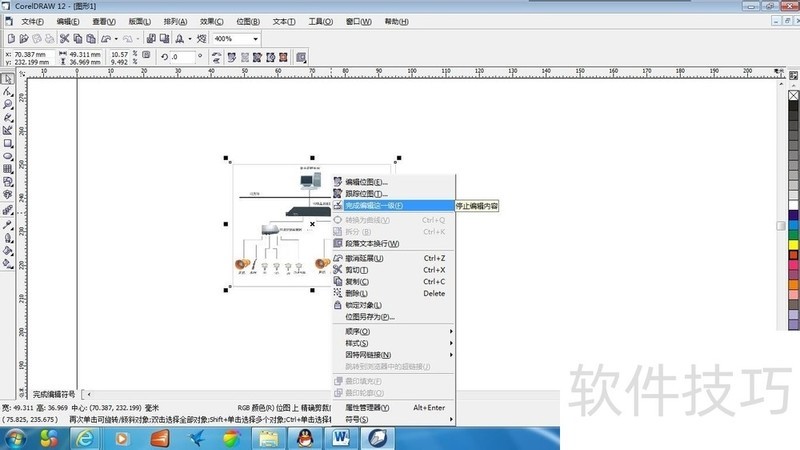800x450 pixels.
Task: Click the New document icon
Action: [9, 38]
